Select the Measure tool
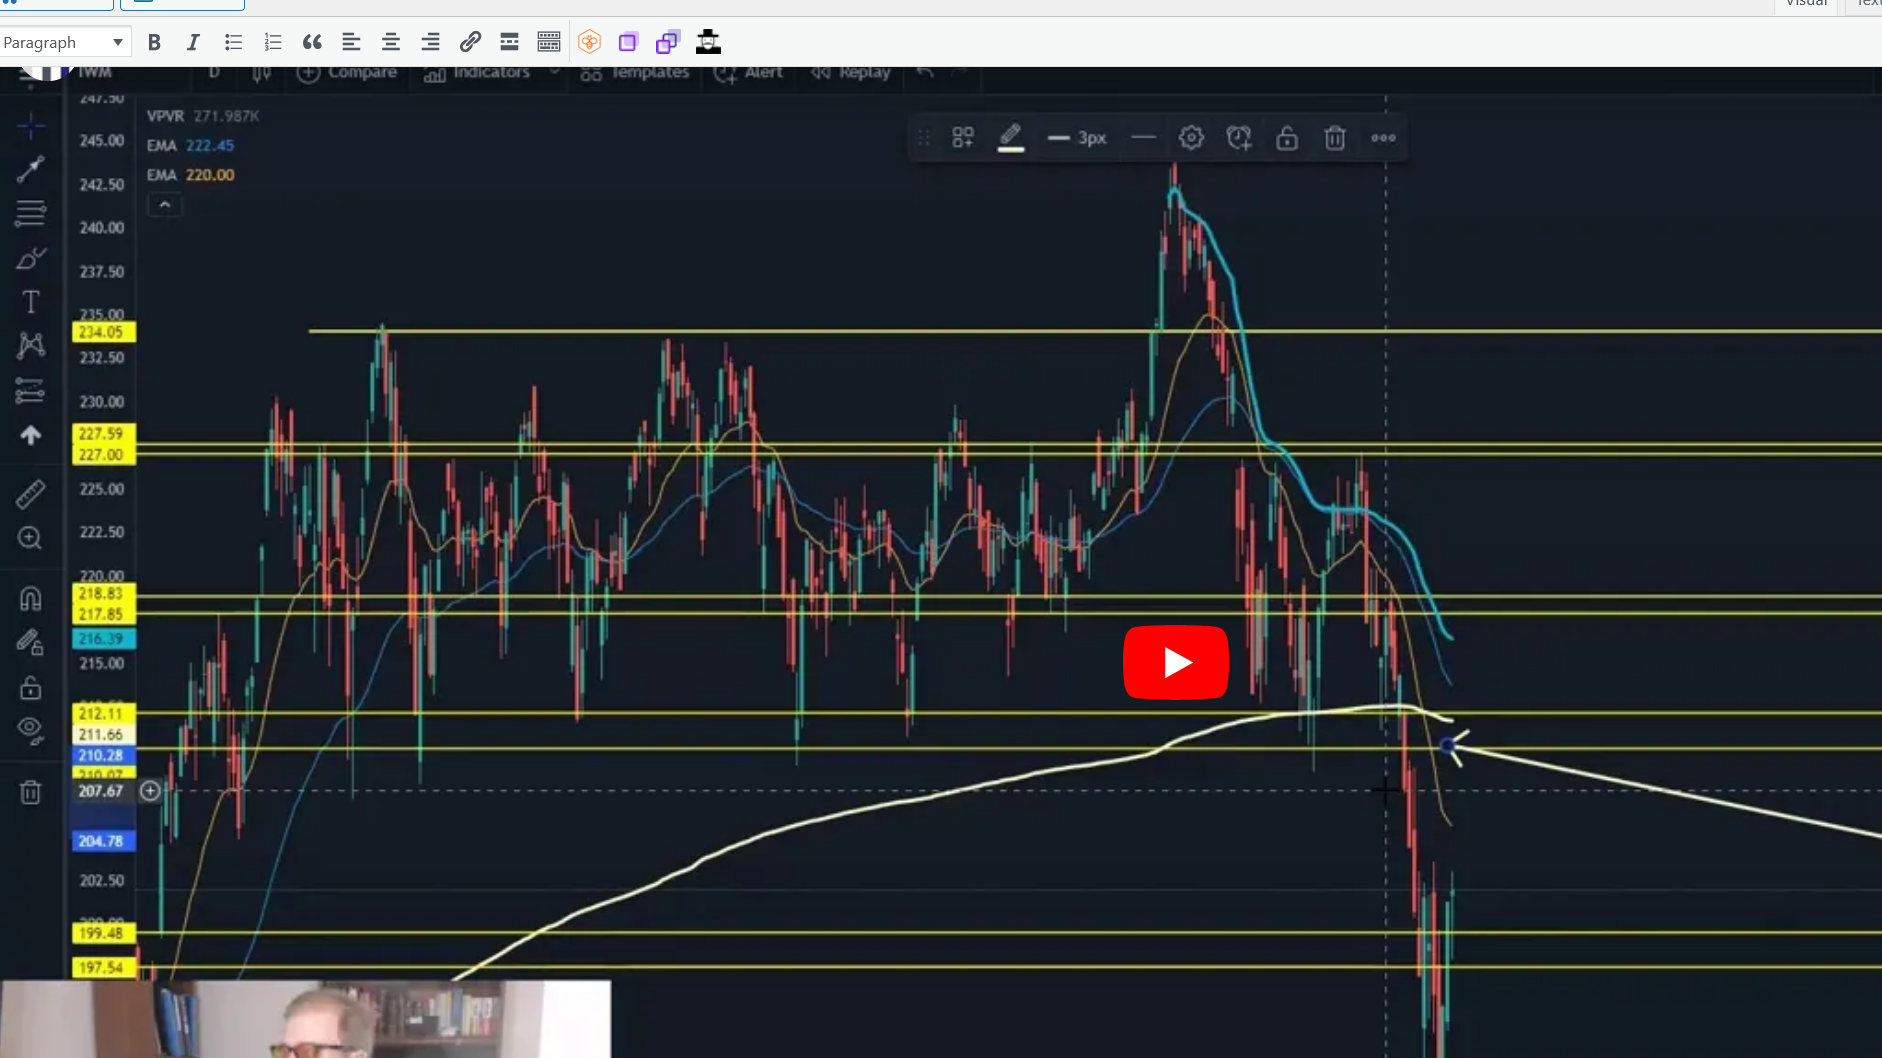Viewport: 1882px width, 1058px height. [31, 493]
